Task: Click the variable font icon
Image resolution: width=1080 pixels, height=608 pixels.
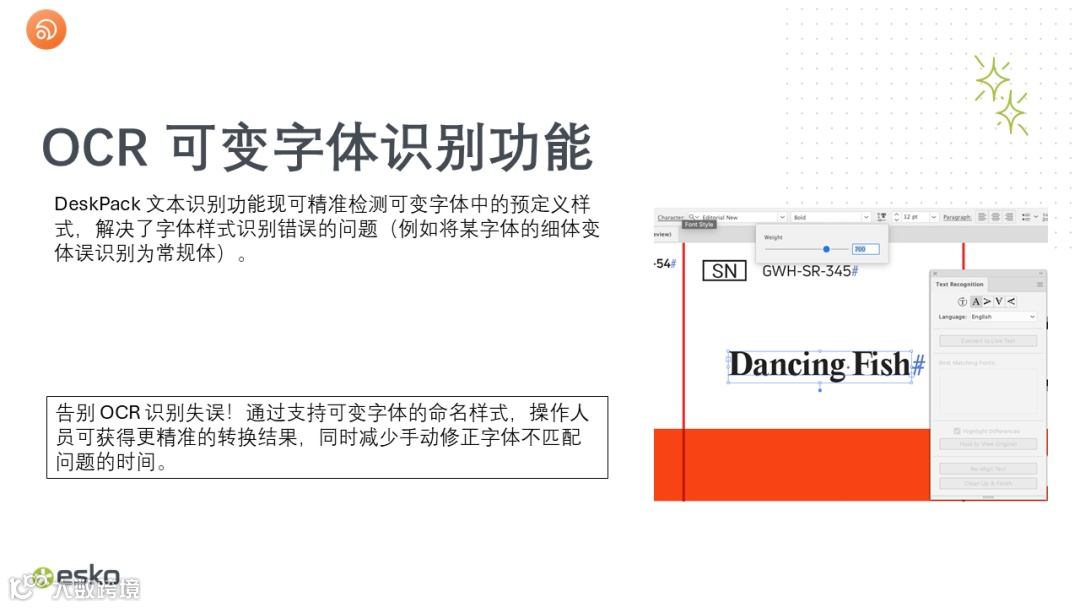Action: (882, 217)
